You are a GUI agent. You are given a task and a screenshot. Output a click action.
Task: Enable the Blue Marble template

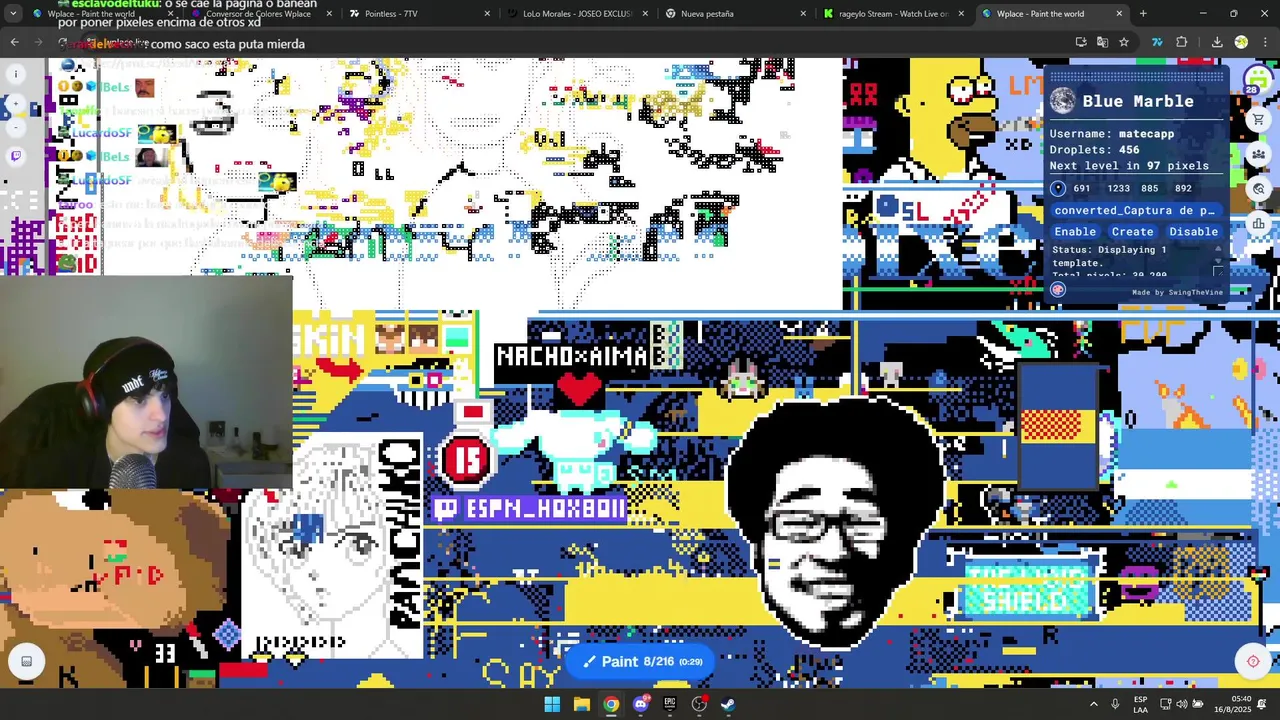[1075, 231]
